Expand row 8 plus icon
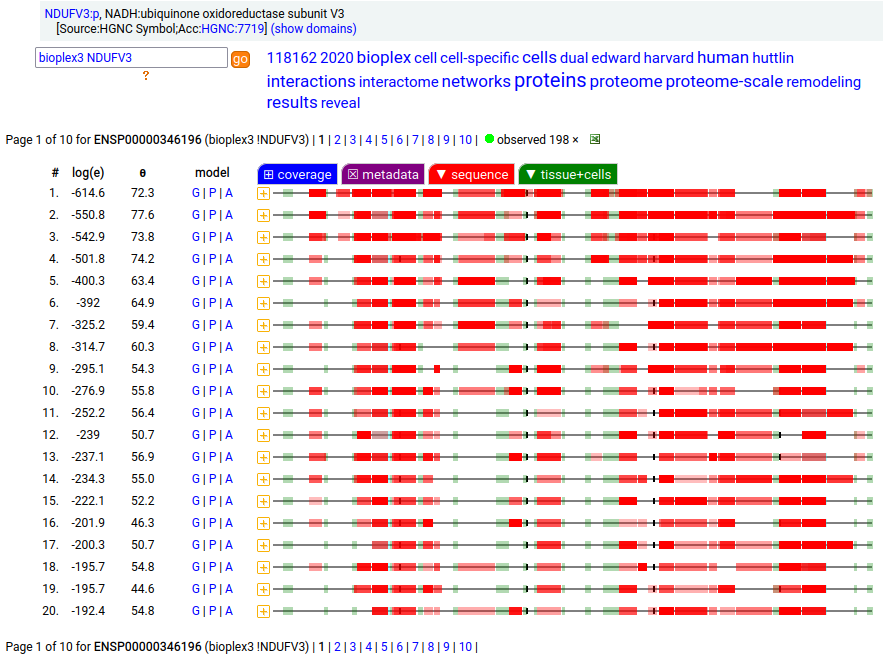The height and width of the screenshot is (662, 883). [x=263, y=347]
